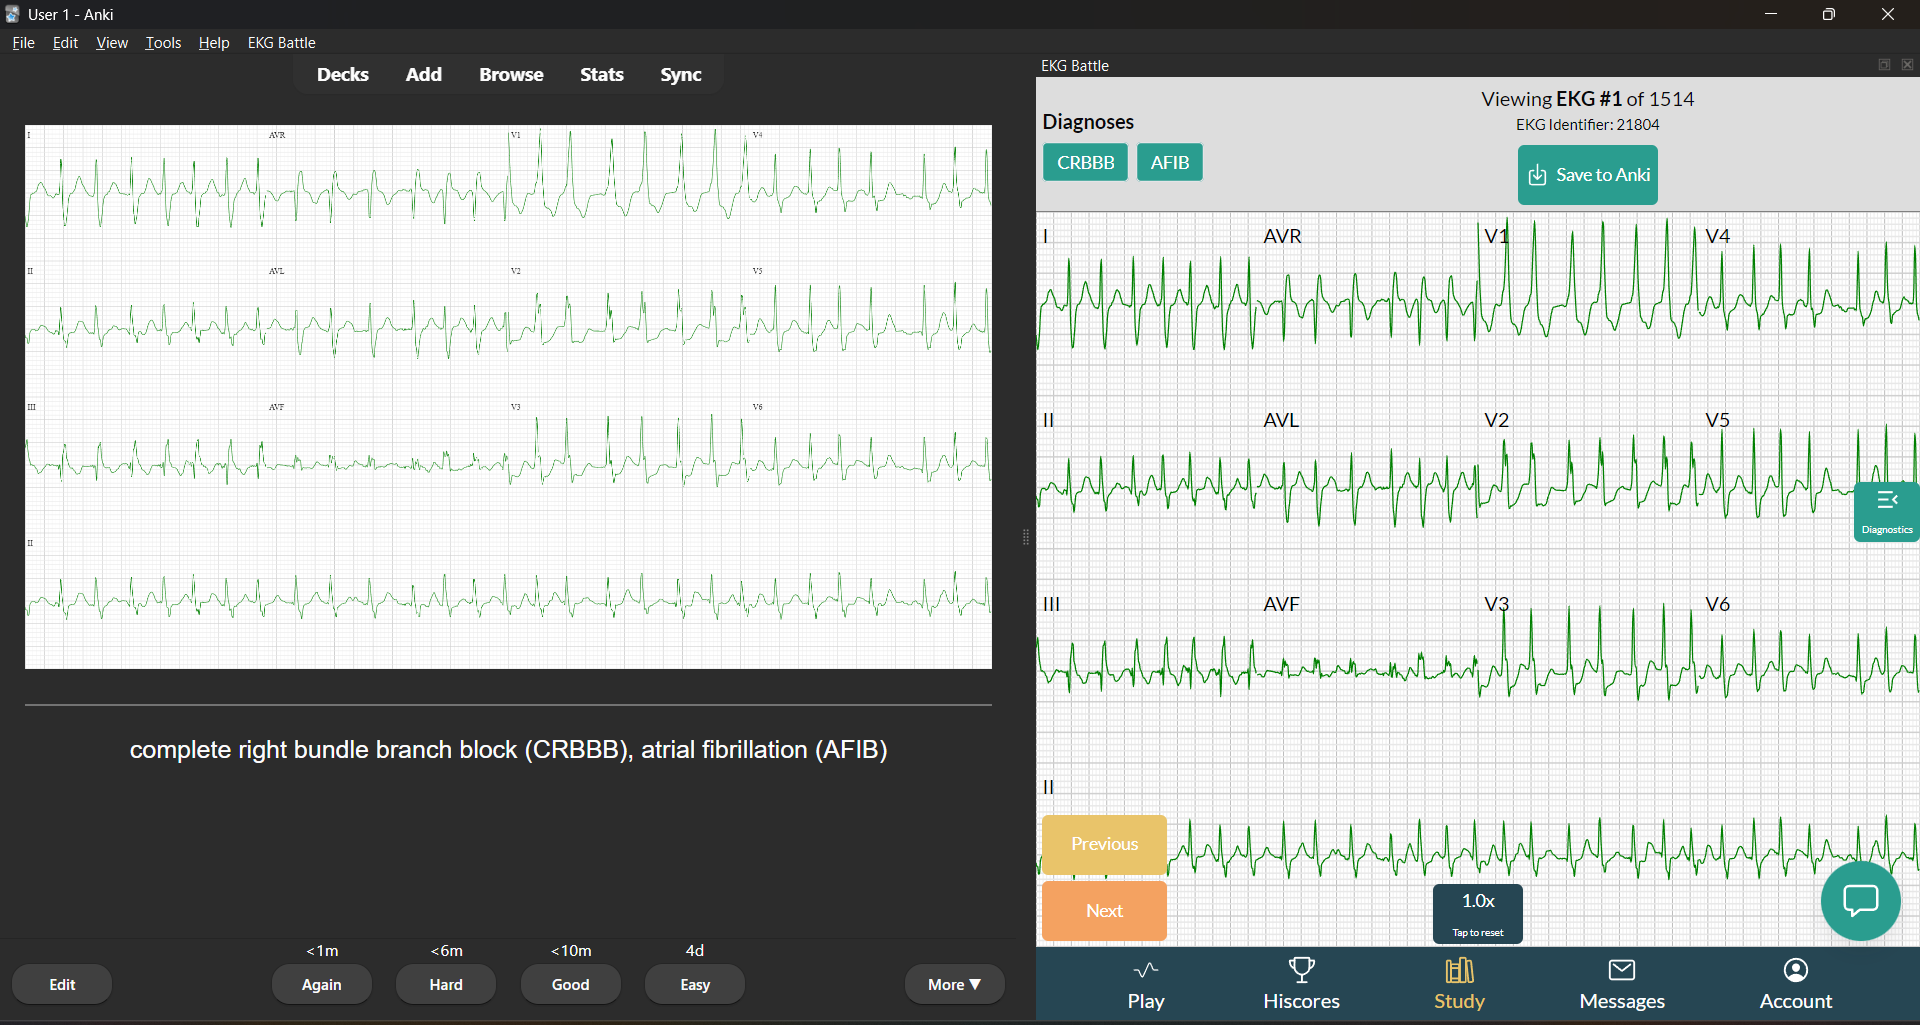Image resolution: width=1920 pixels, height=1025 pixels.
Task: Reset the 1.0x zoom level
Action: pos(1477,913)
